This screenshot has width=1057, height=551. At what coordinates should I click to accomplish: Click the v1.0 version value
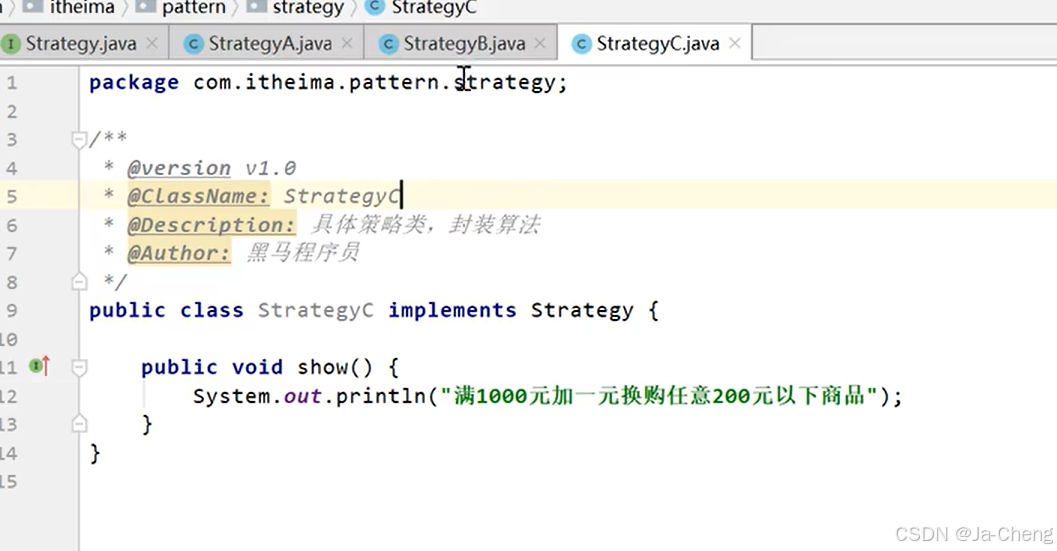pos(271,168)
